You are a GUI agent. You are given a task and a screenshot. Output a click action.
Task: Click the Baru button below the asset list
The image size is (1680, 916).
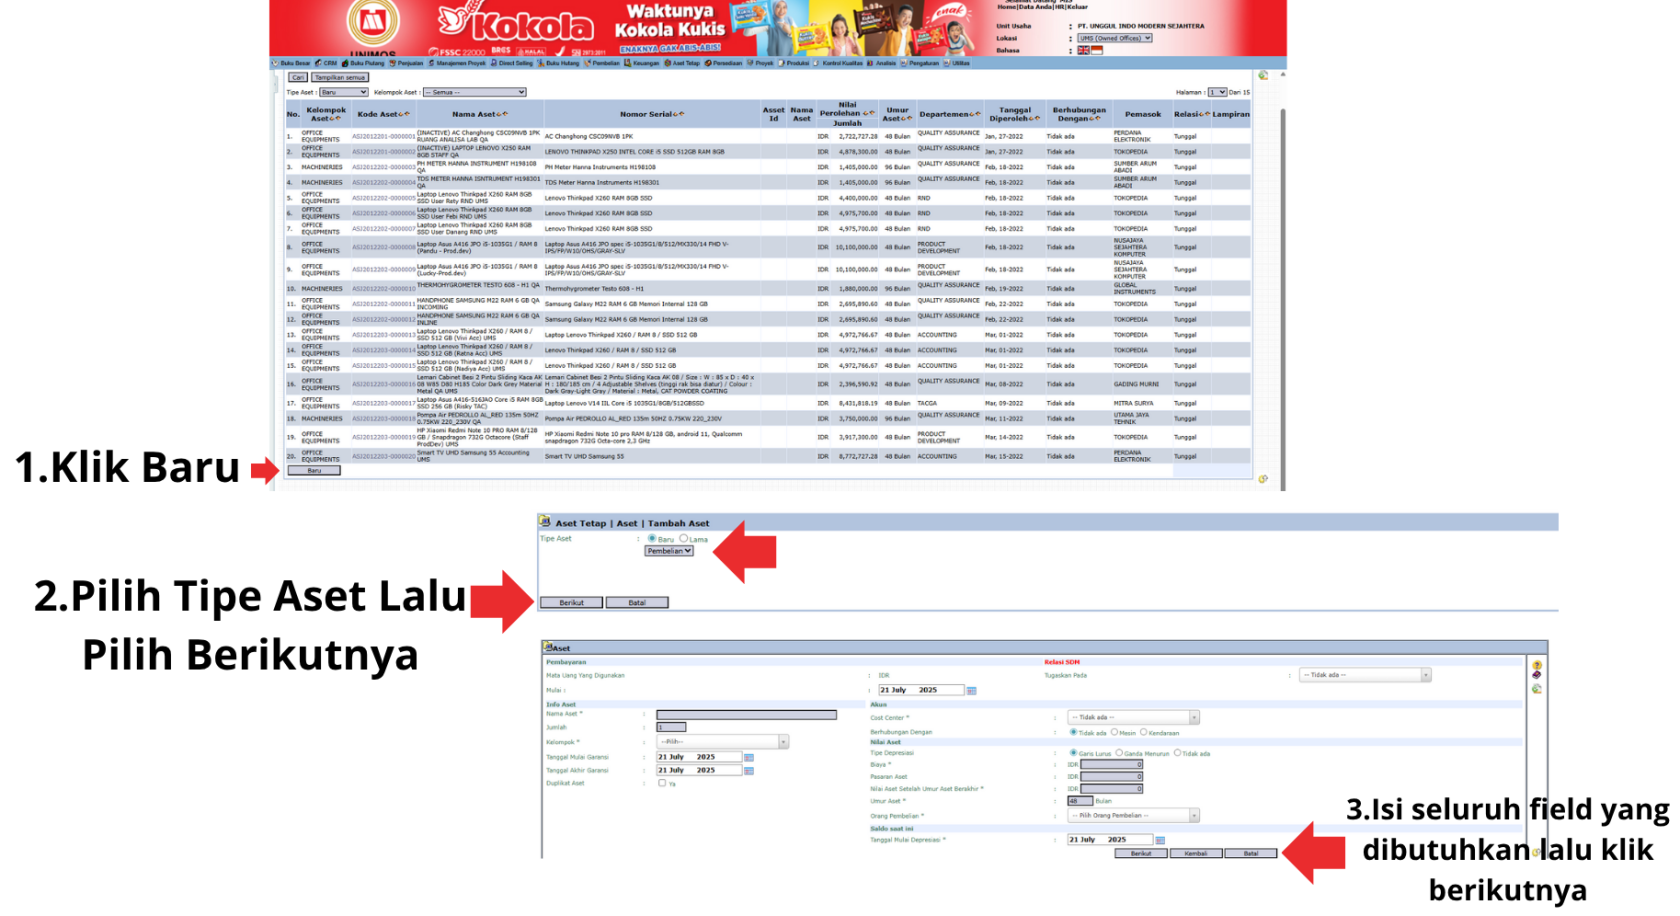316,470
